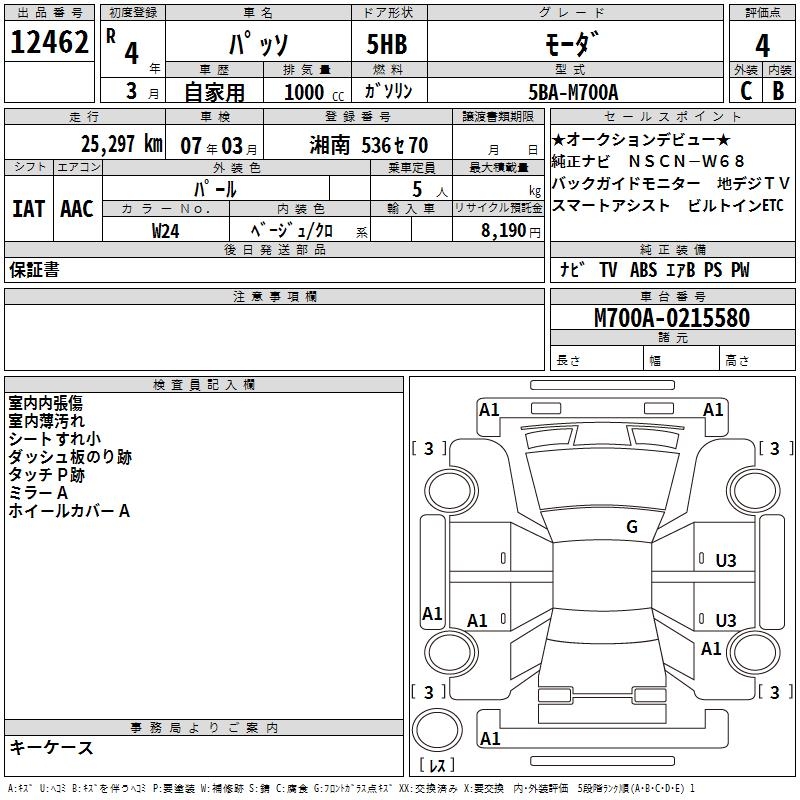Image resolution: width=800 pixels, height=800 pixels.
Task: Click the 注意事項欄 section header
Action: click(275, 296)
